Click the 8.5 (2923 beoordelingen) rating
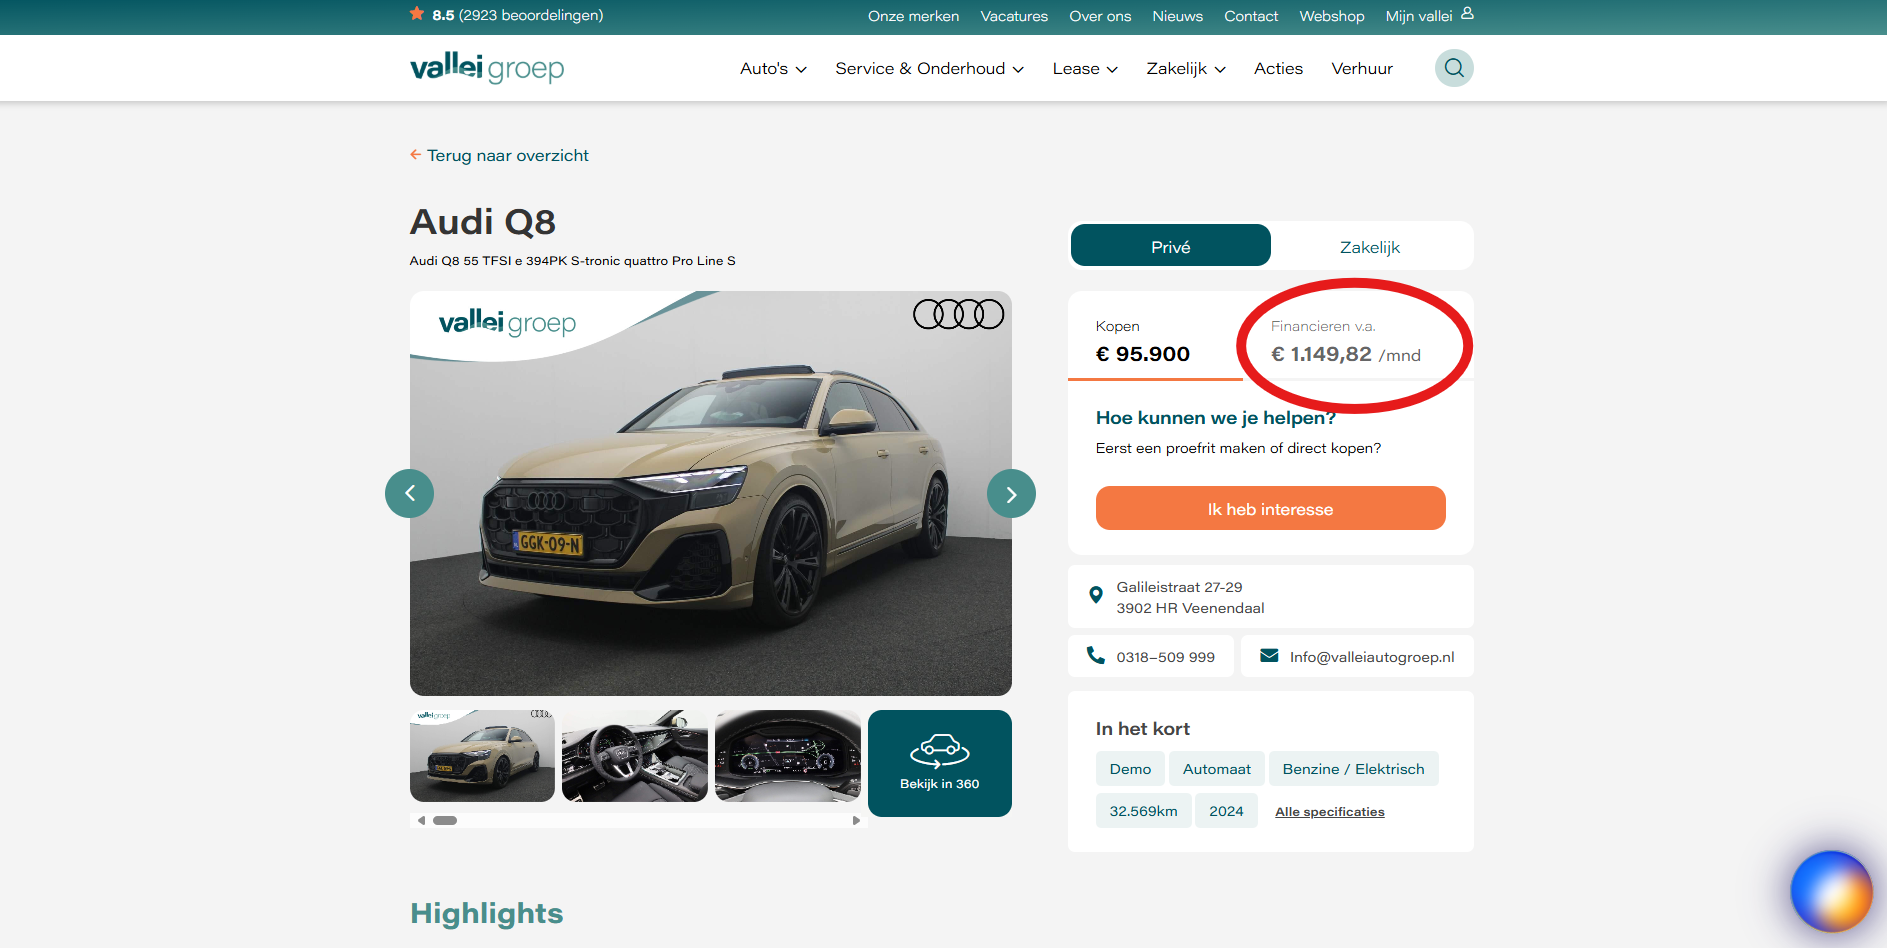1887x948 pixels. click(x=517, y=15)
